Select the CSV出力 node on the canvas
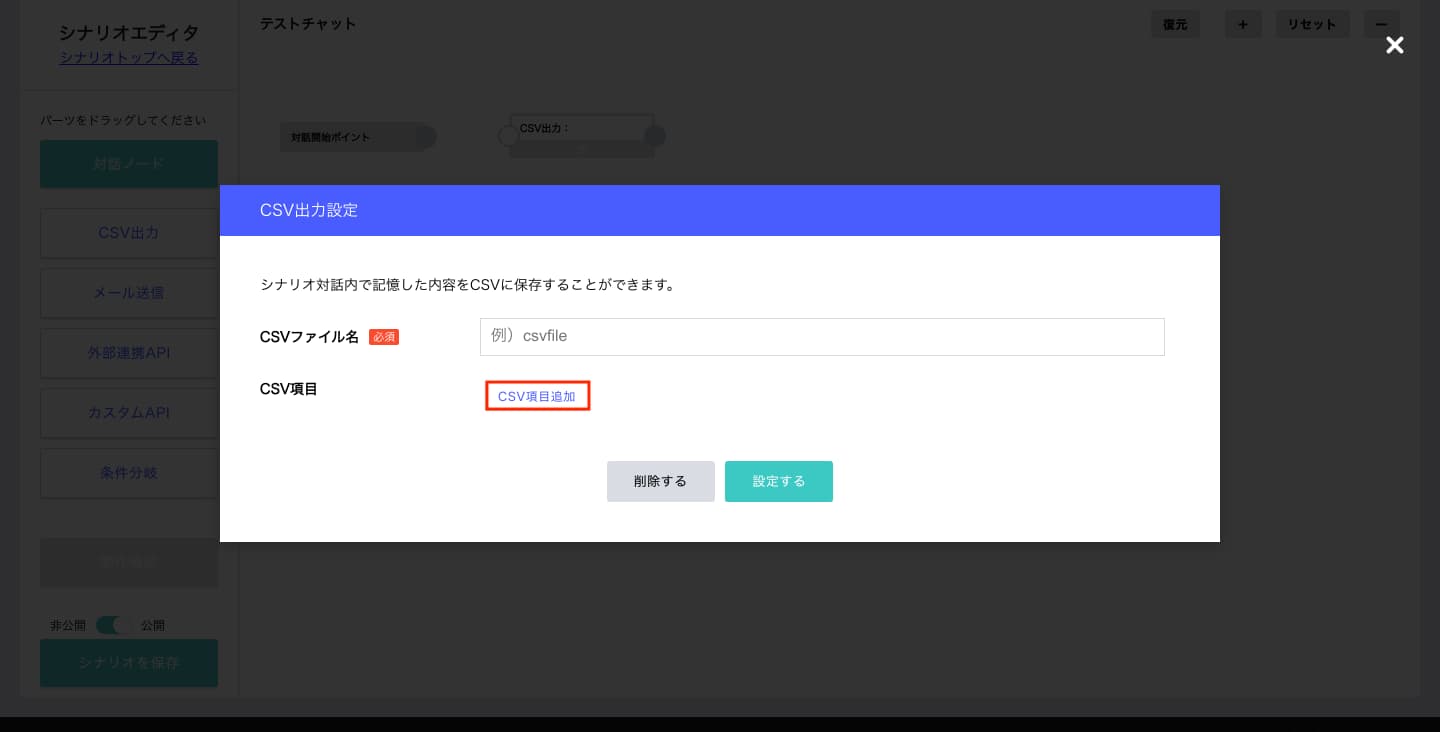 point(580,130)
